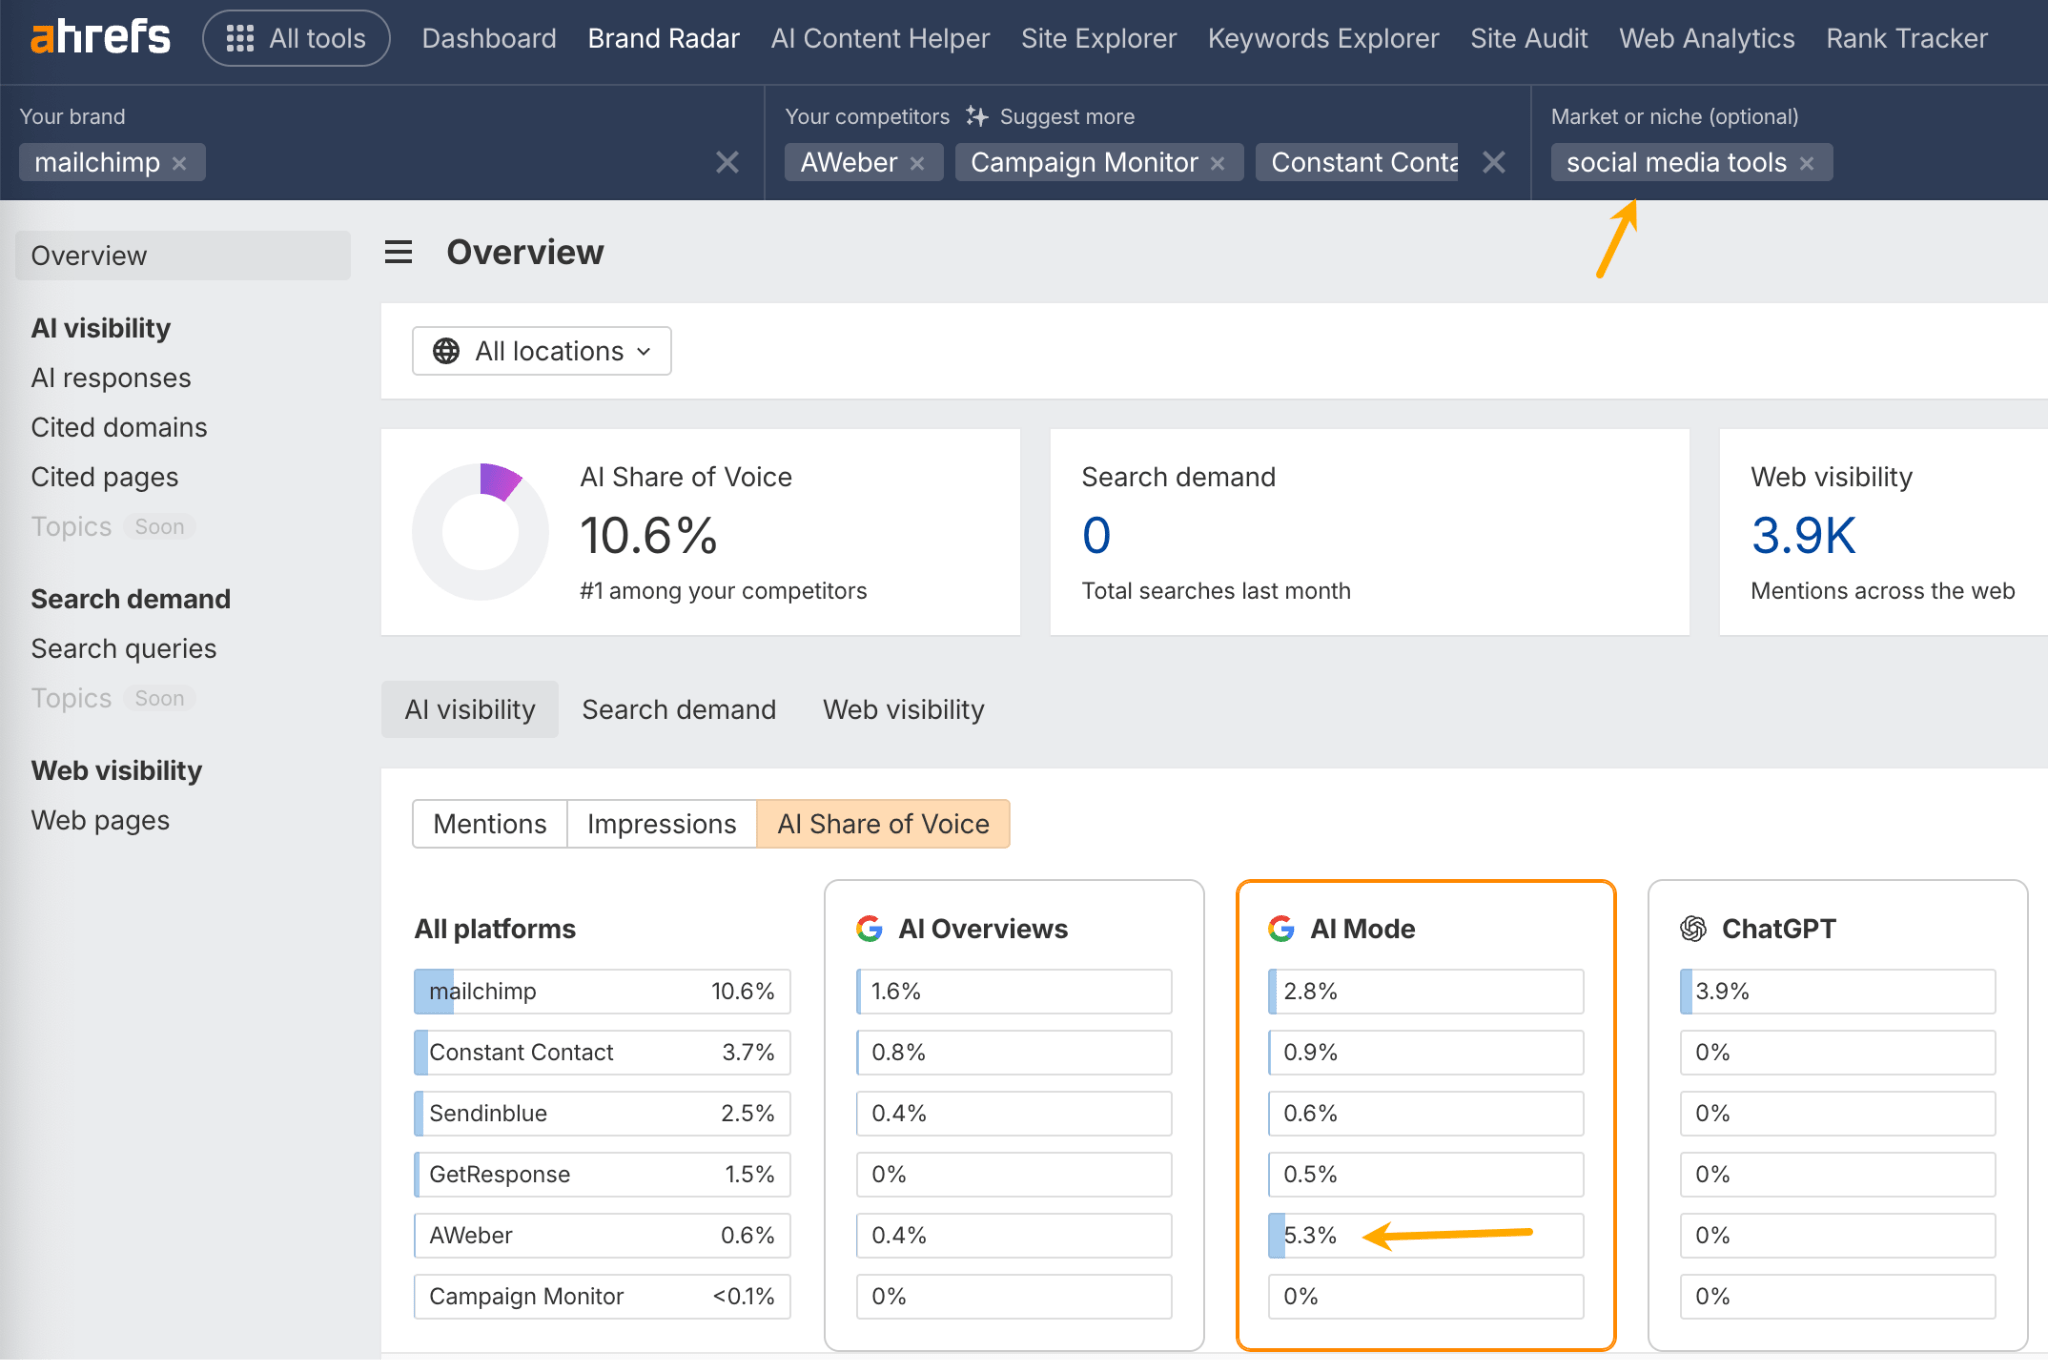Viewport: 2048px width, 1360px height.
Task: Navigate to Keywords Explorer
Action: click(x=1323, y=38)
